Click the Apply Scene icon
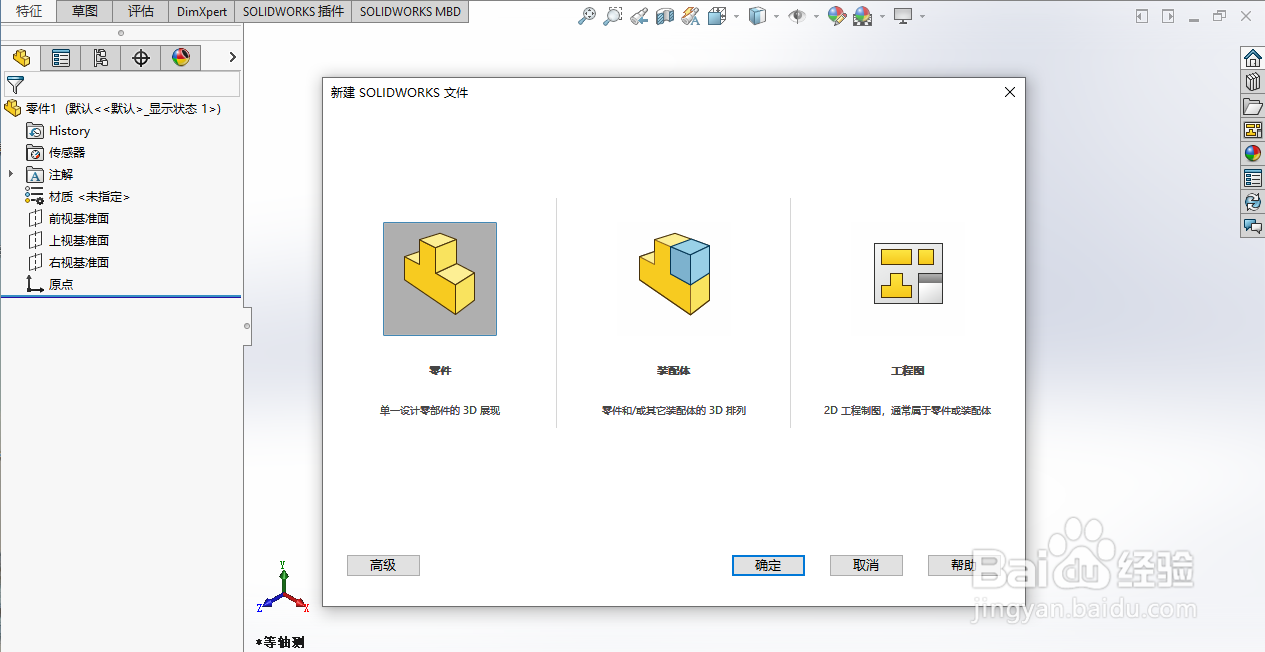The width and height of the screenshot is (1265, 652). click(862, 16)
